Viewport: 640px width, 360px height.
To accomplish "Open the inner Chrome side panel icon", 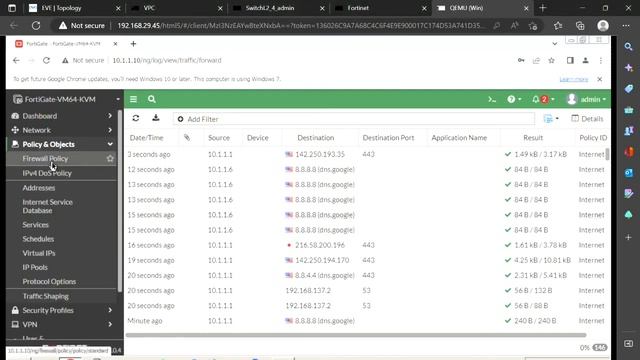I will click(x=570, y=60).
